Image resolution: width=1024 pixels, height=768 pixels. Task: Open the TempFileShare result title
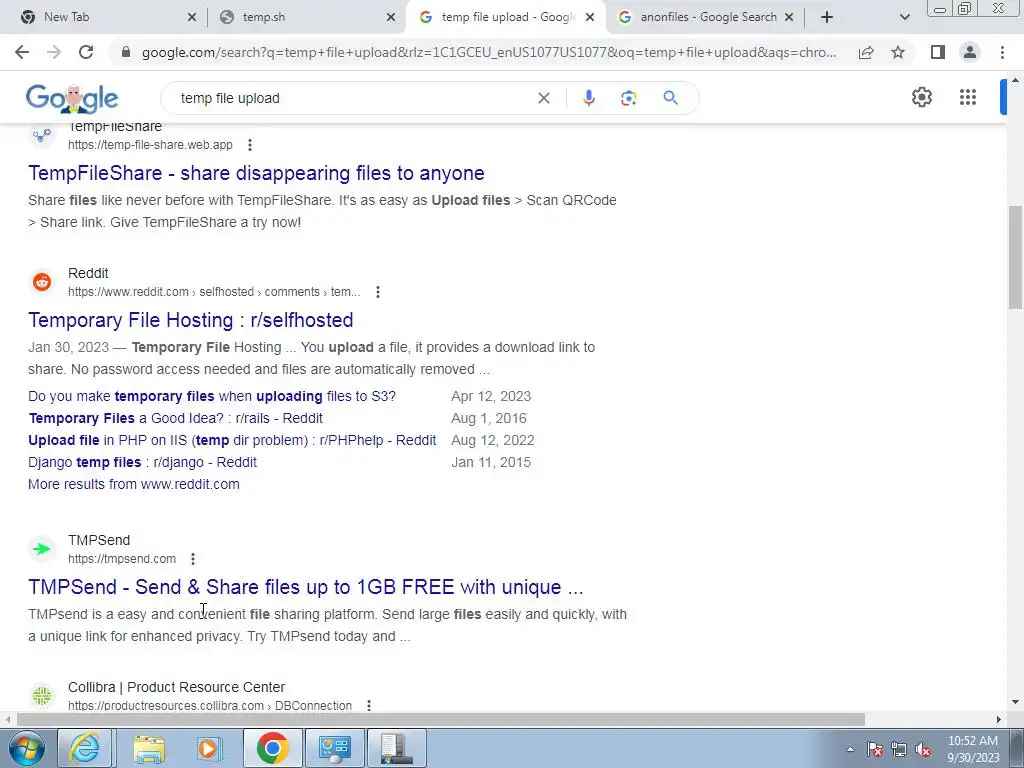[256, 173]
